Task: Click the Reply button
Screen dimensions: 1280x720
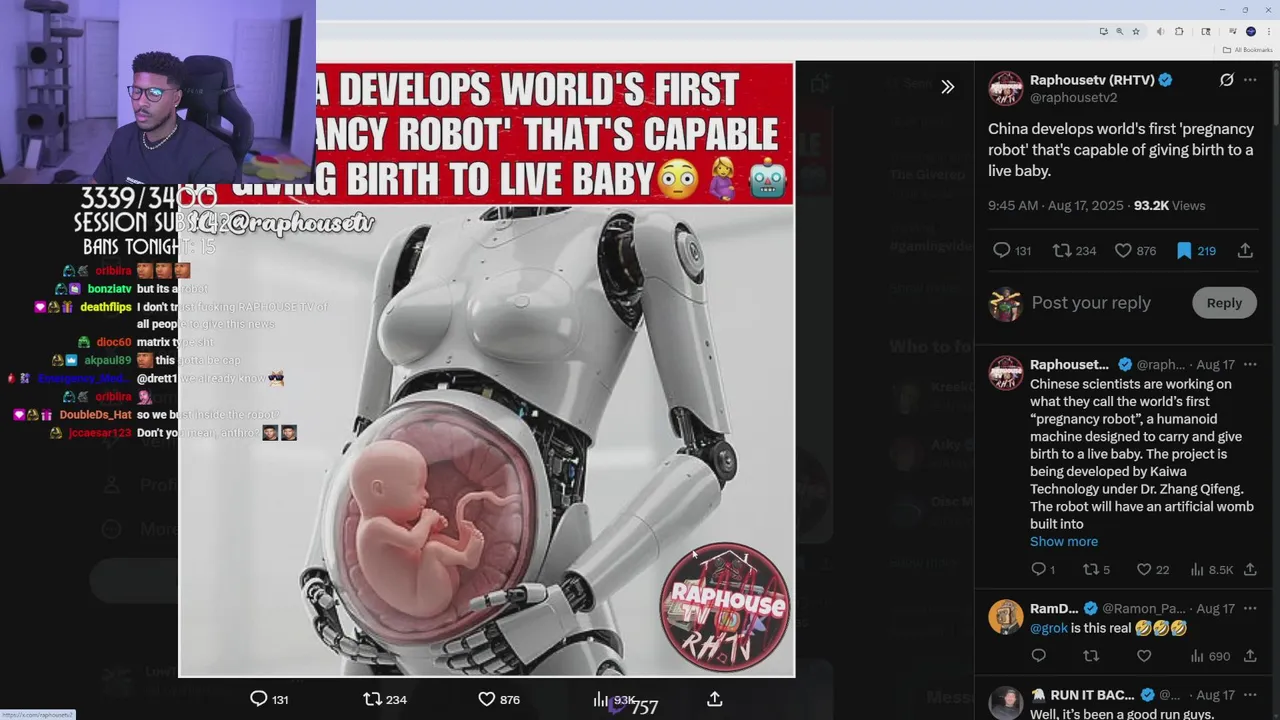Action: pyautogui.click(x=1224, y=303)
